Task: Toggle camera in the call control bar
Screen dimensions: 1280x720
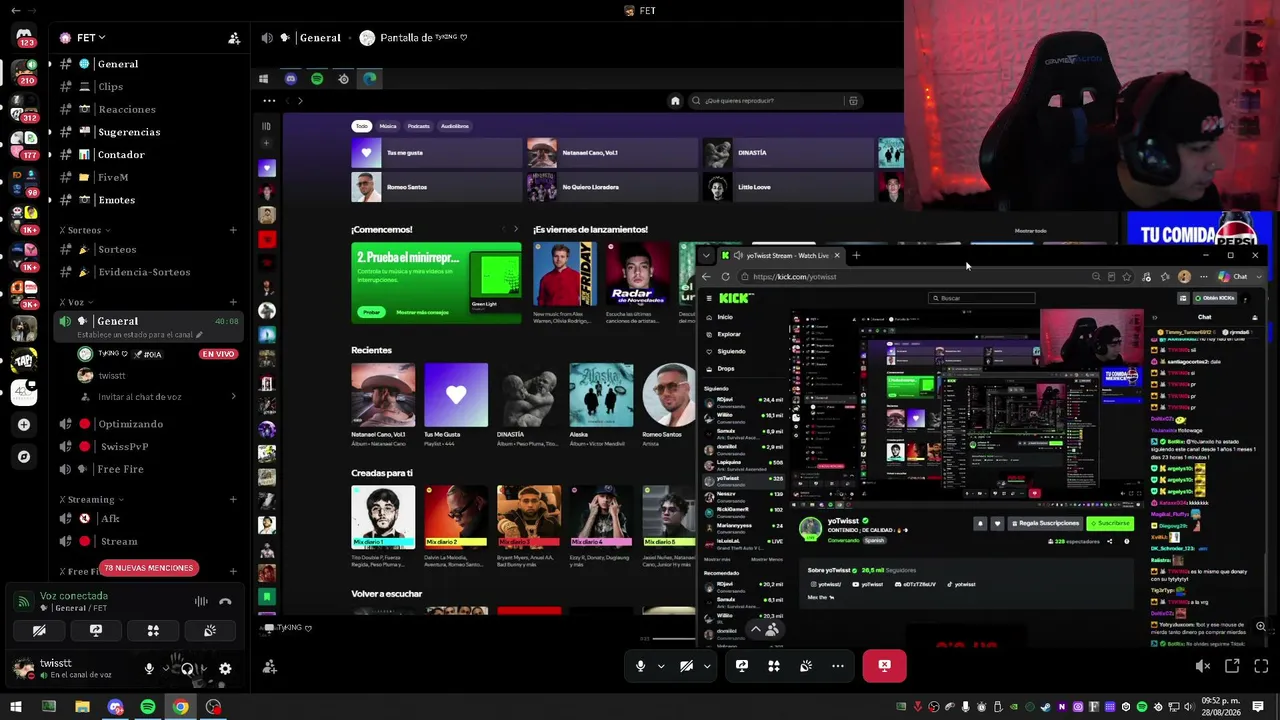Action: pyautogui.click(x=687, y=666)
